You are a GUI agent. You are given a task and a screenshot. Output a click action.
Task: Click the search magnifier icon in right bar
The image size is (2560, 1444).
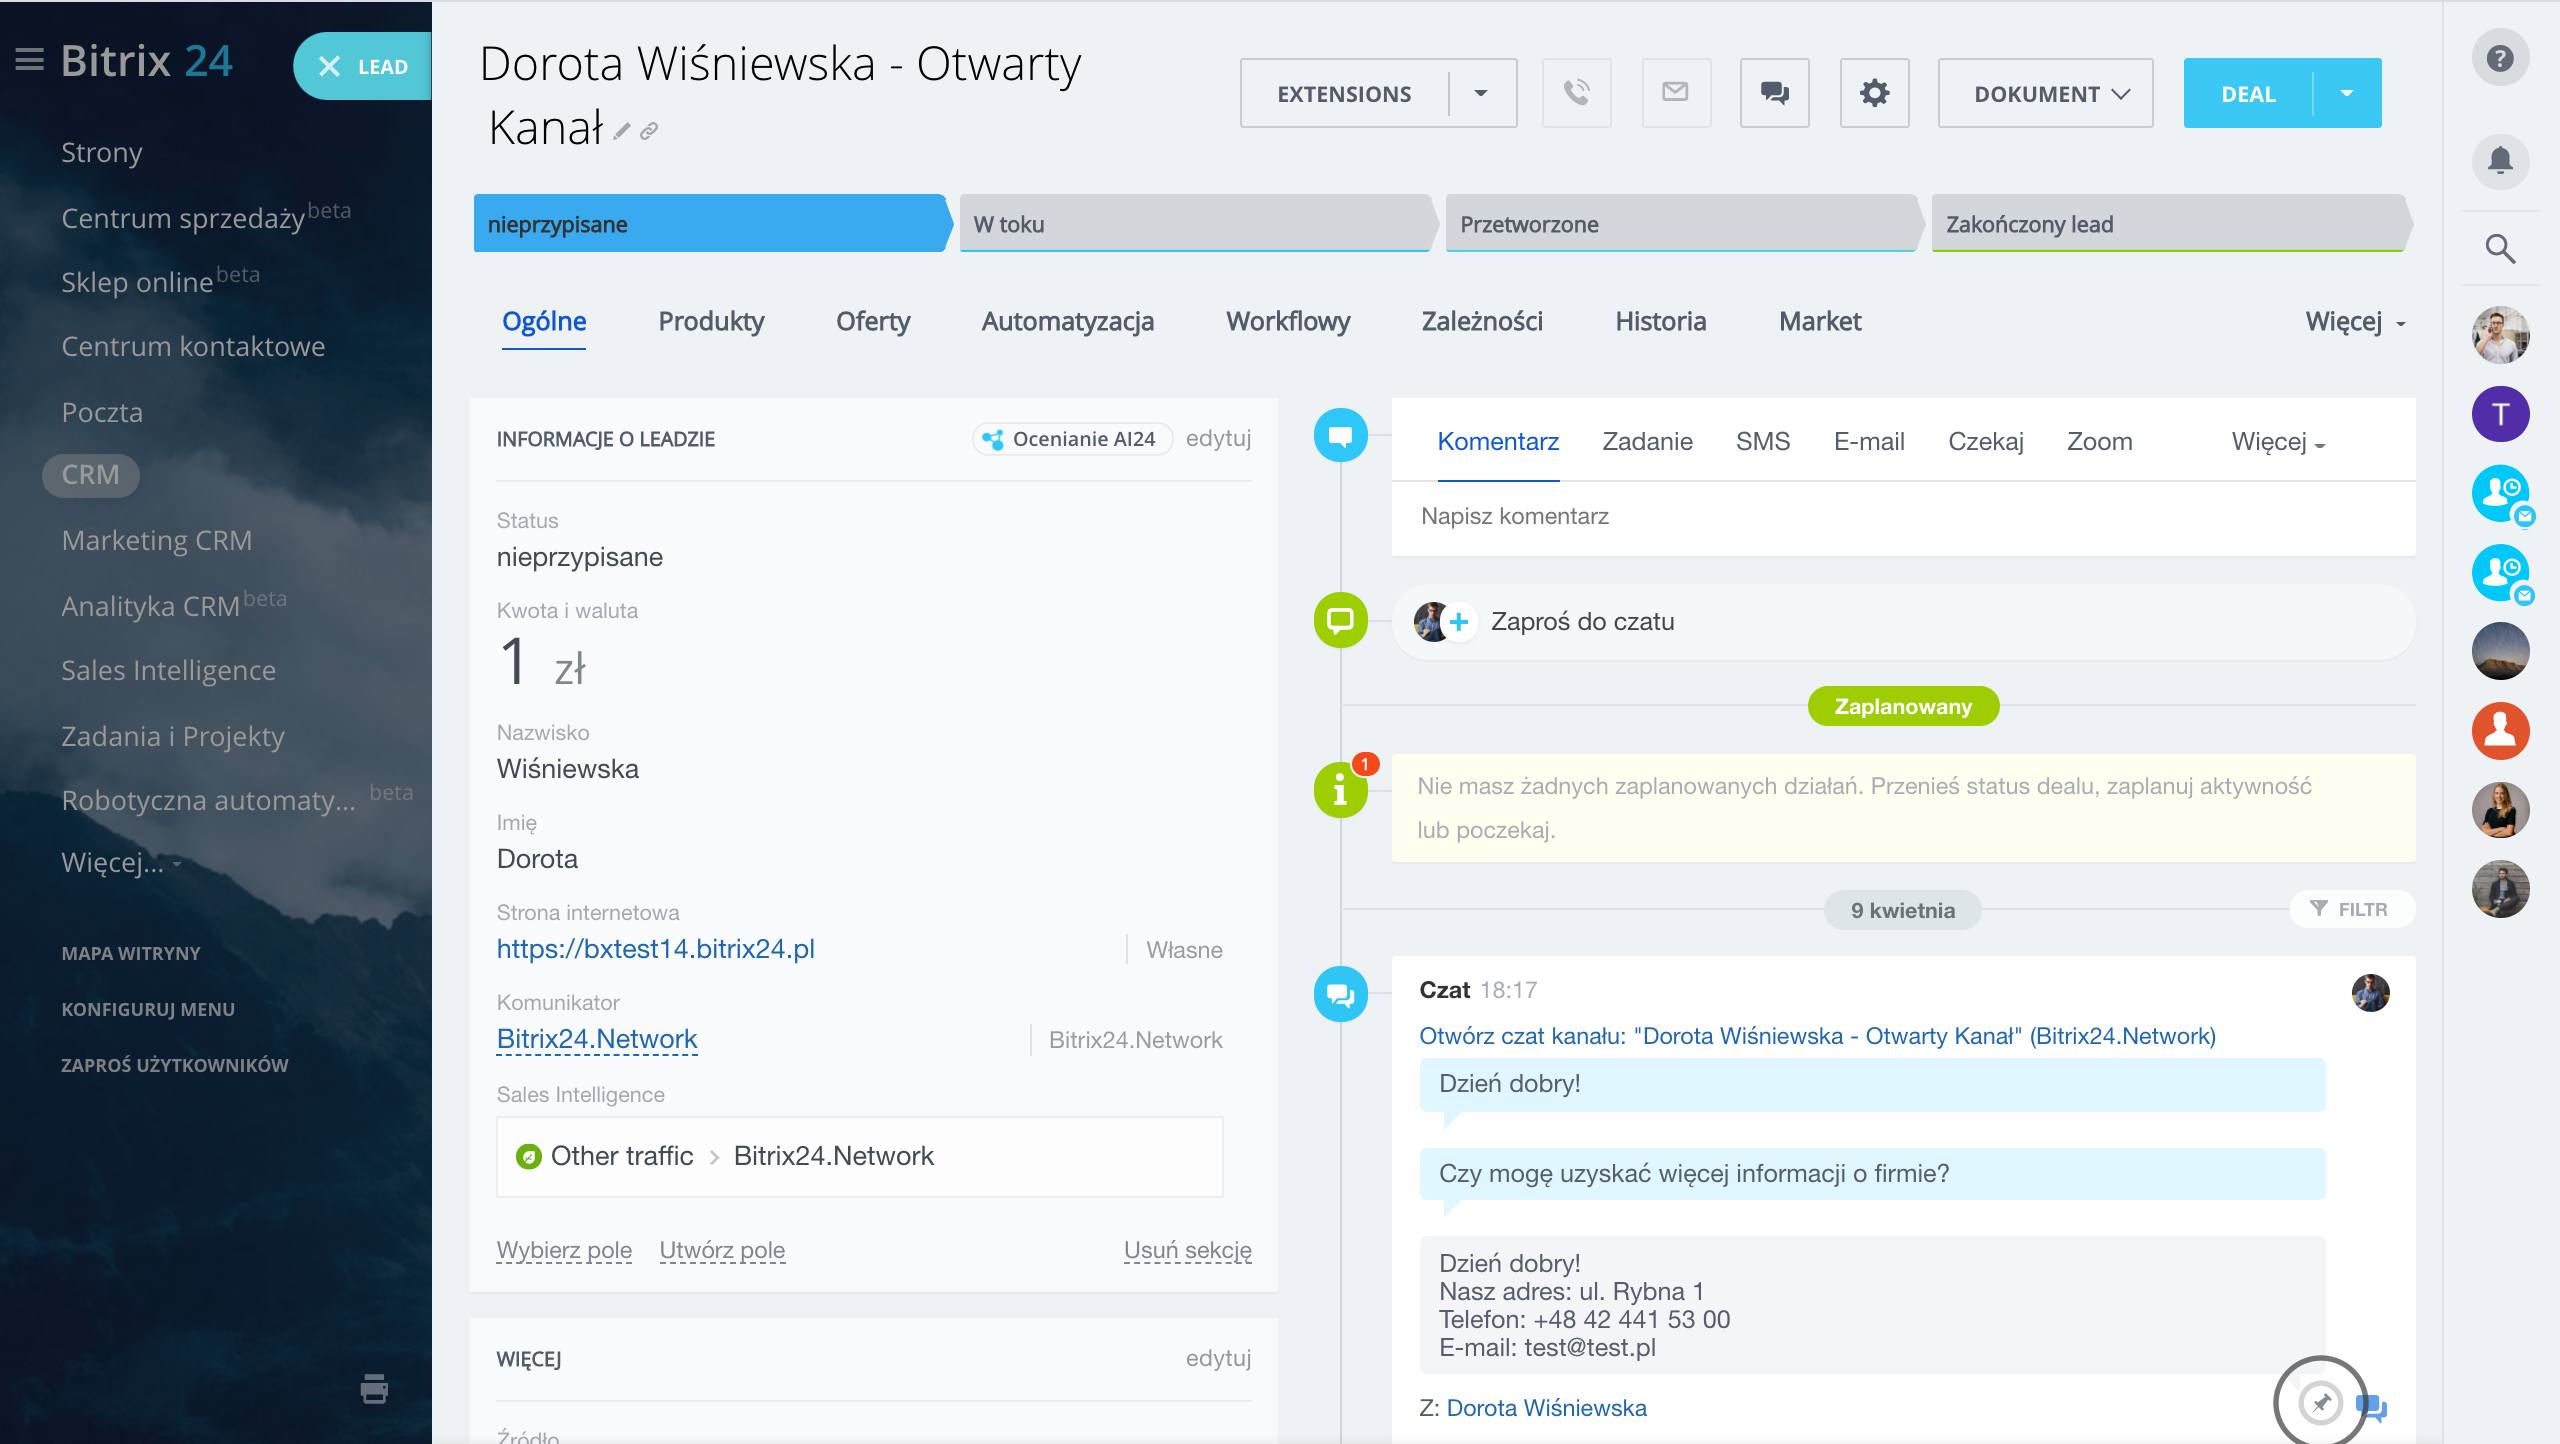[2500, 248]
